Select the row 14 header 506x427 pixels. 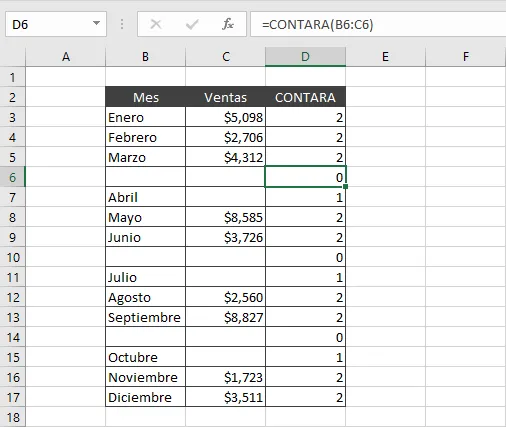[12, 337]
